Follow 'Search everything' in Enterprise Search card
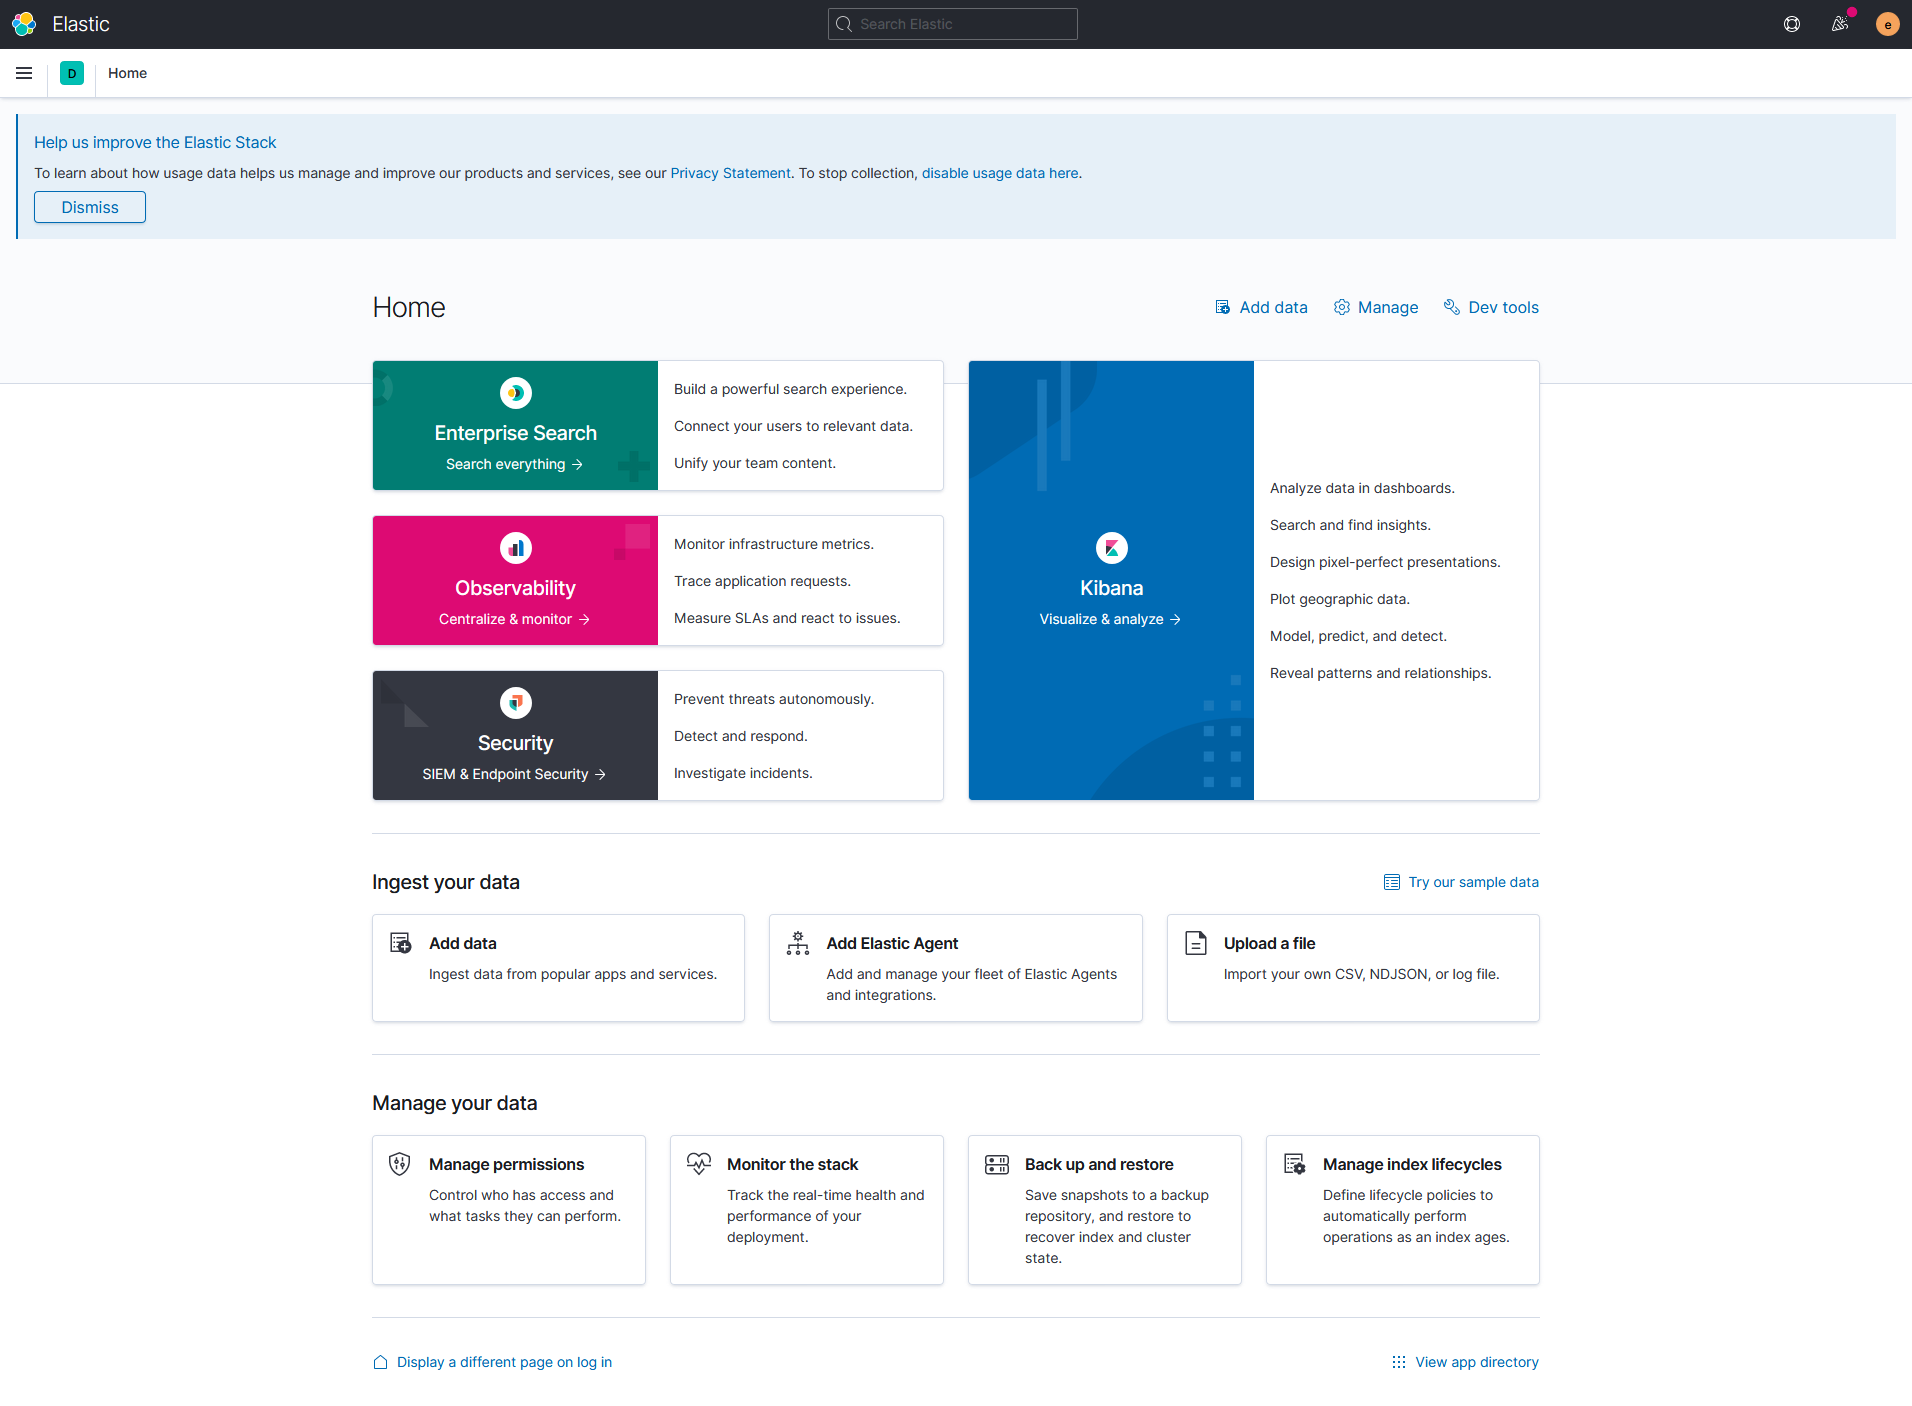This screenshot has width=1912, height=1406. [x=514, y=463]
